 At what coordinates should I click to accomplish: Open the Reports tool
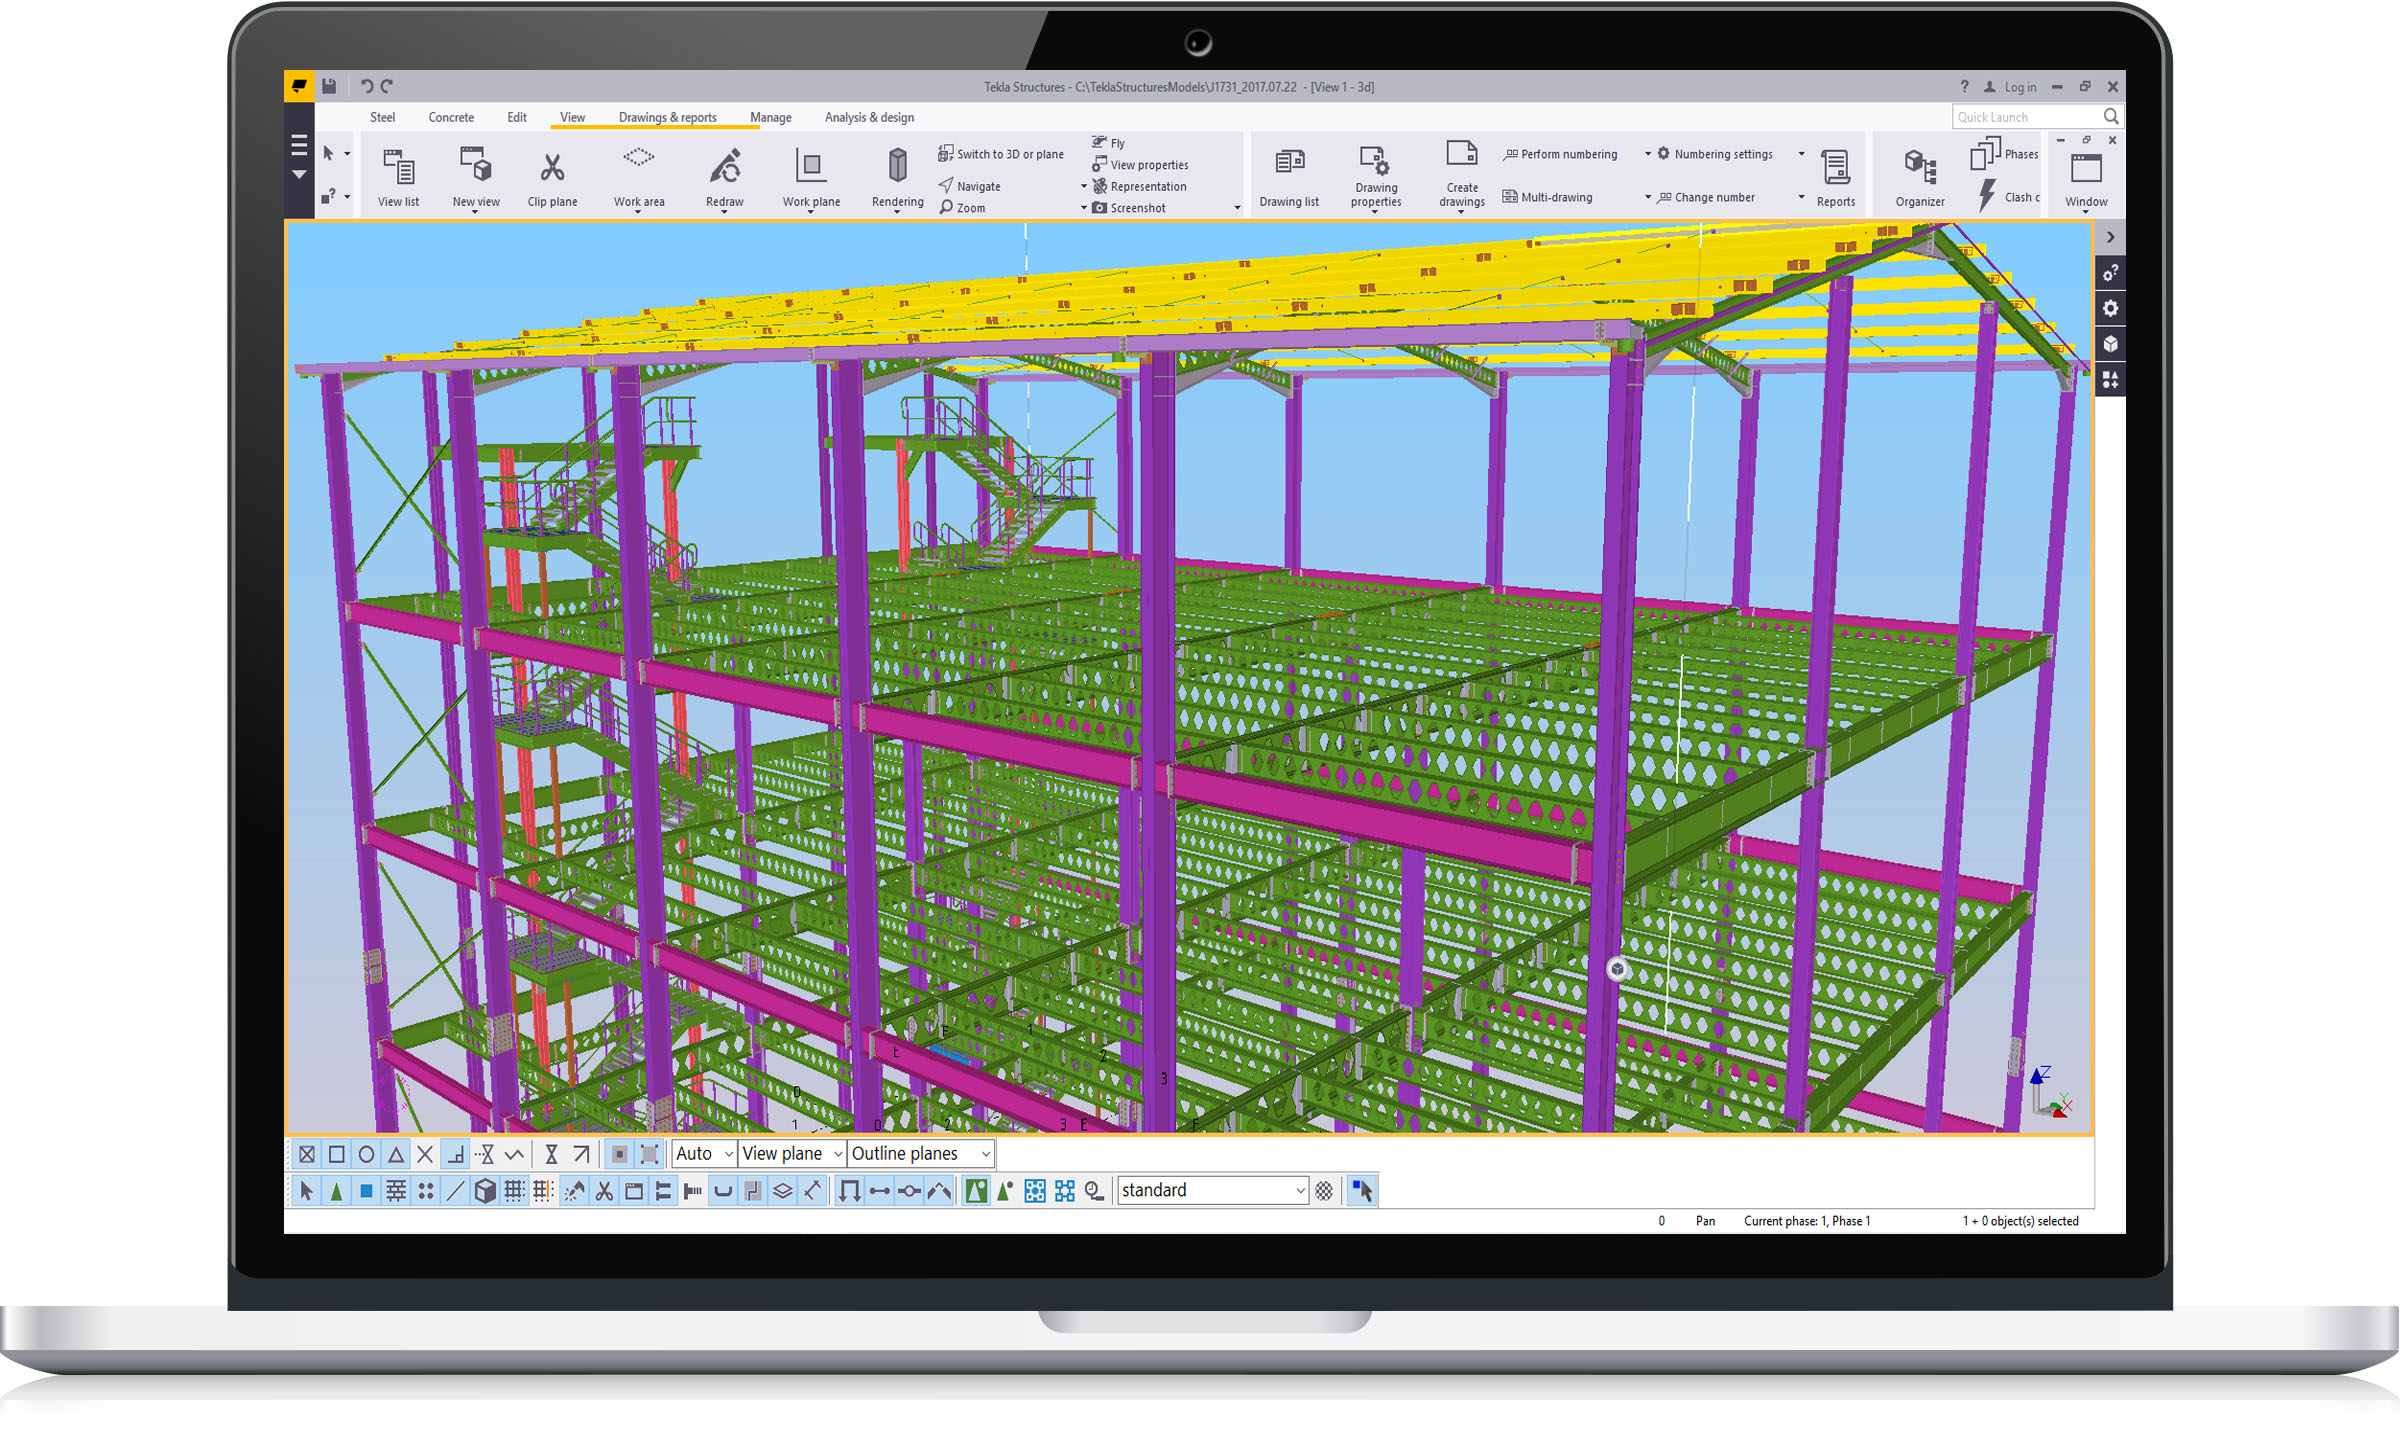1835,177
